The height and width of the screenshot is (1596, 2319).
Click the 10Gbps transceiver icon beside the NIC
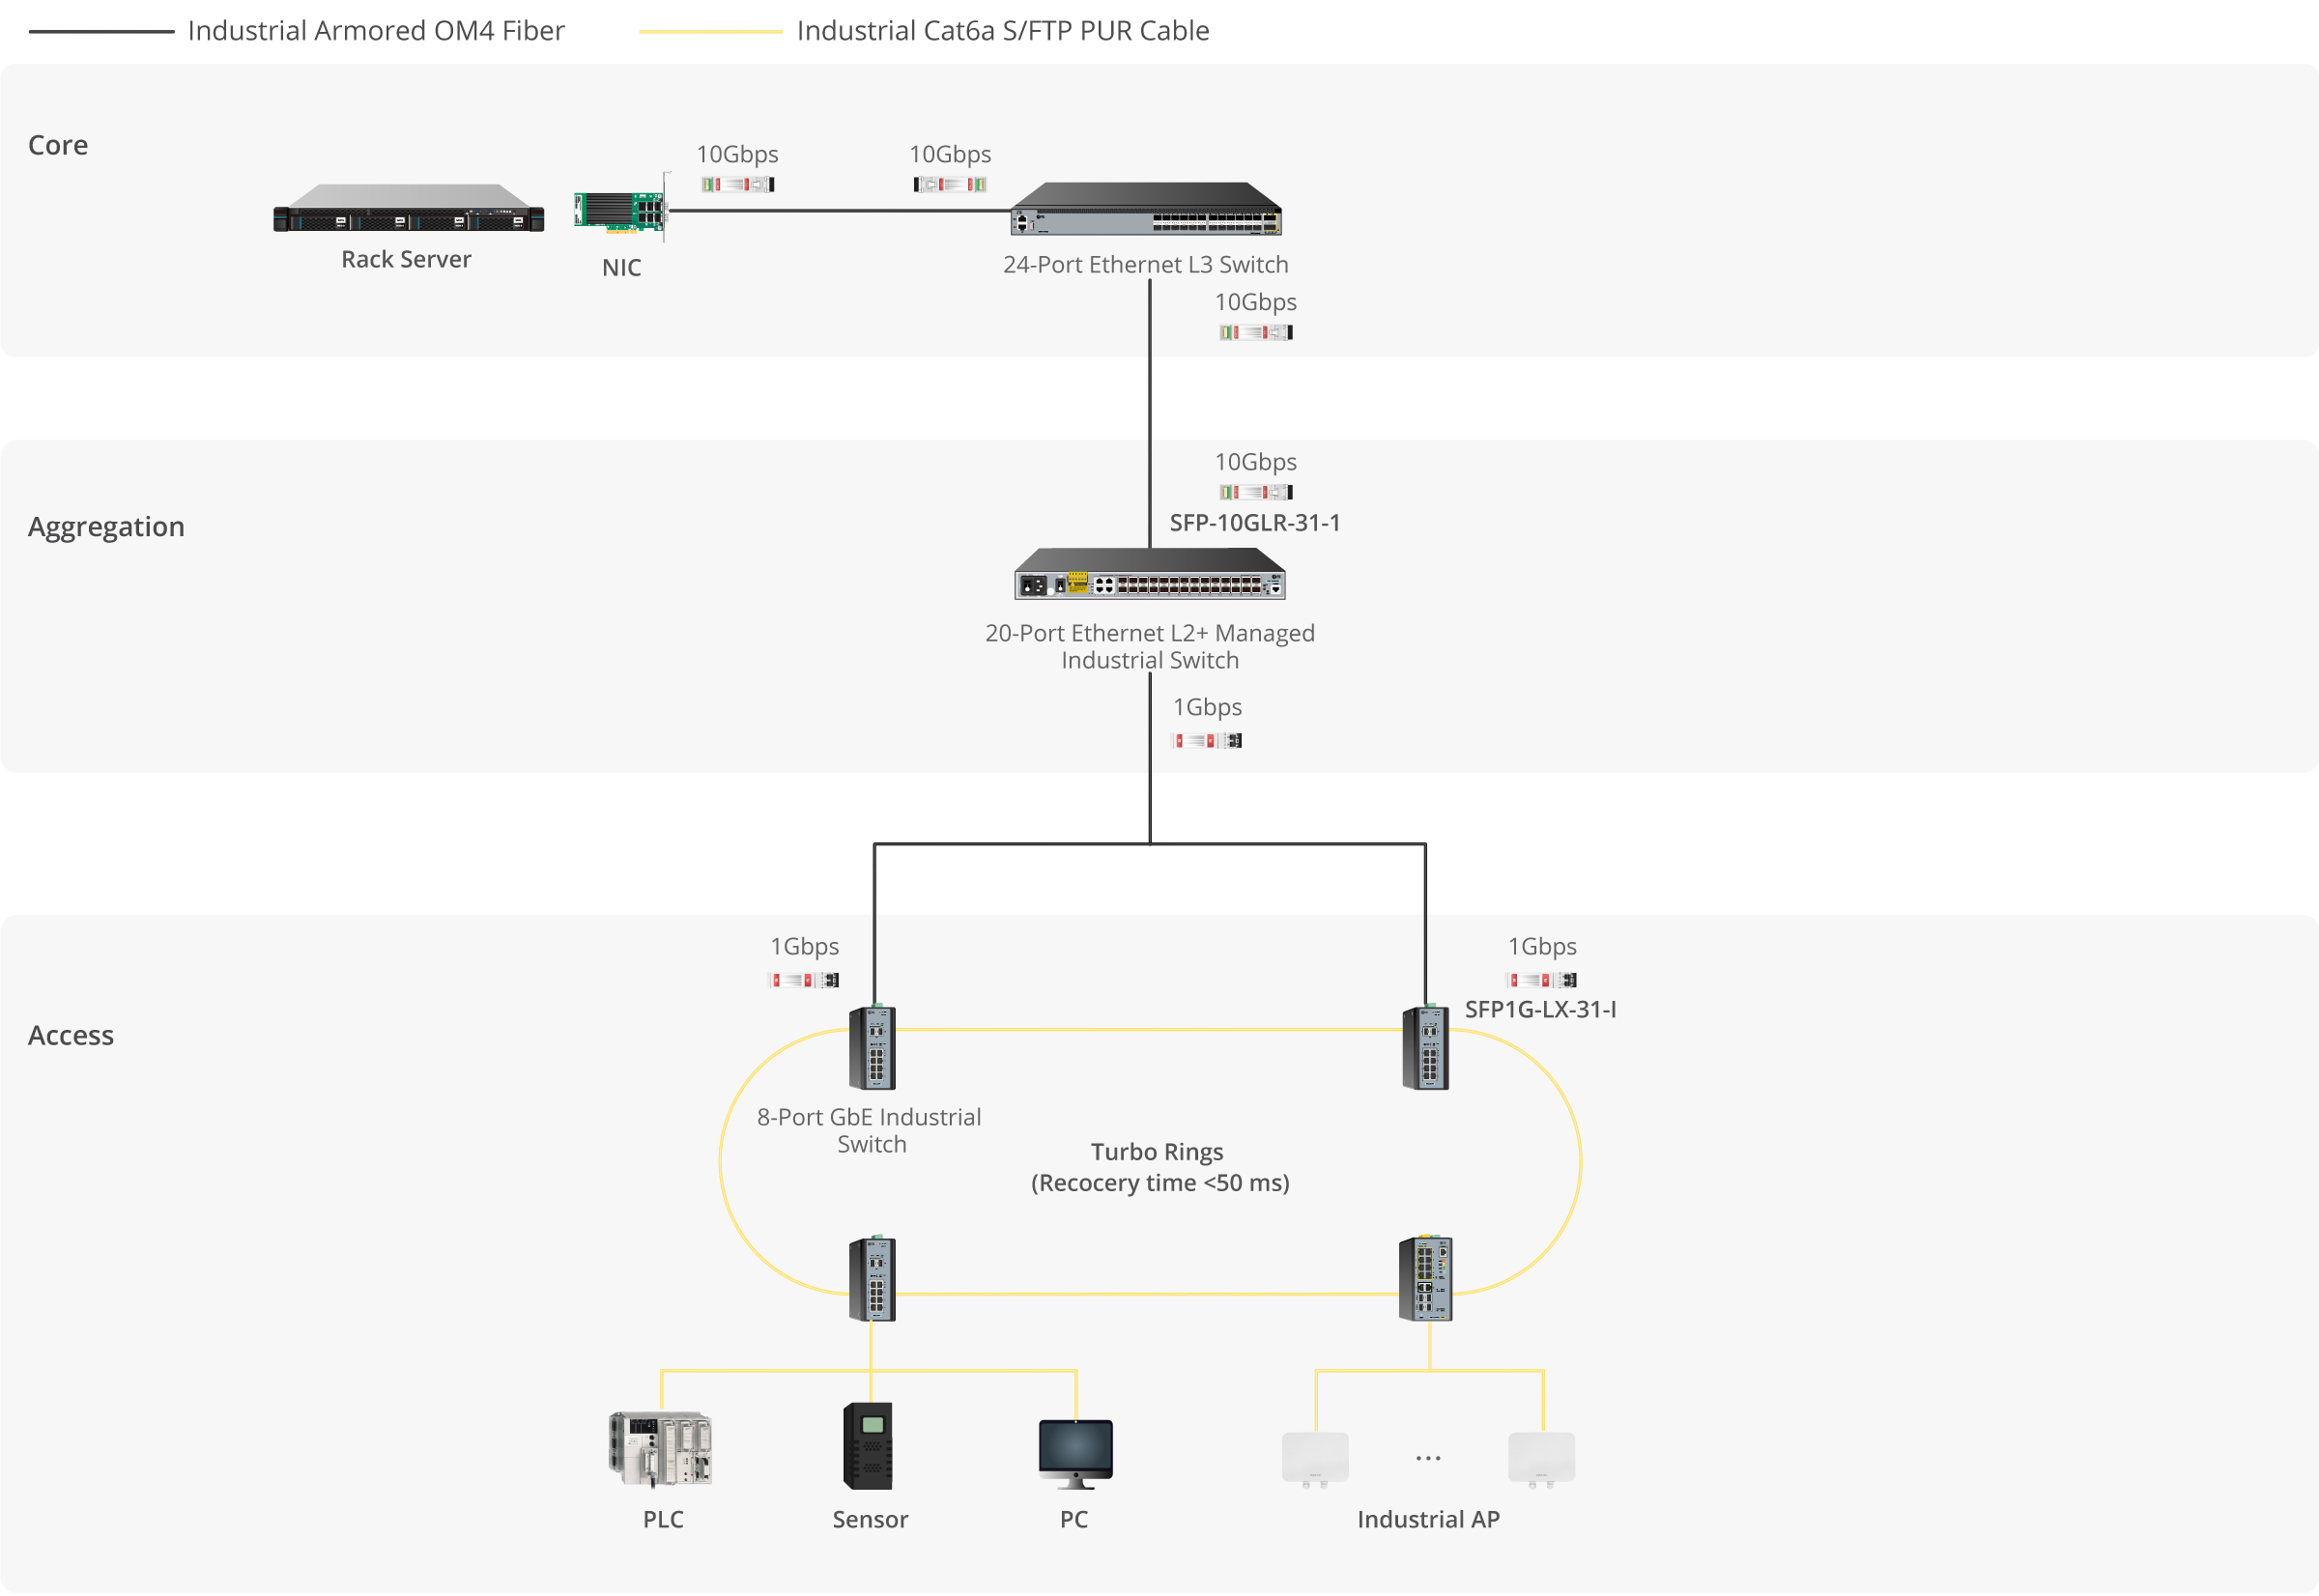737,185
